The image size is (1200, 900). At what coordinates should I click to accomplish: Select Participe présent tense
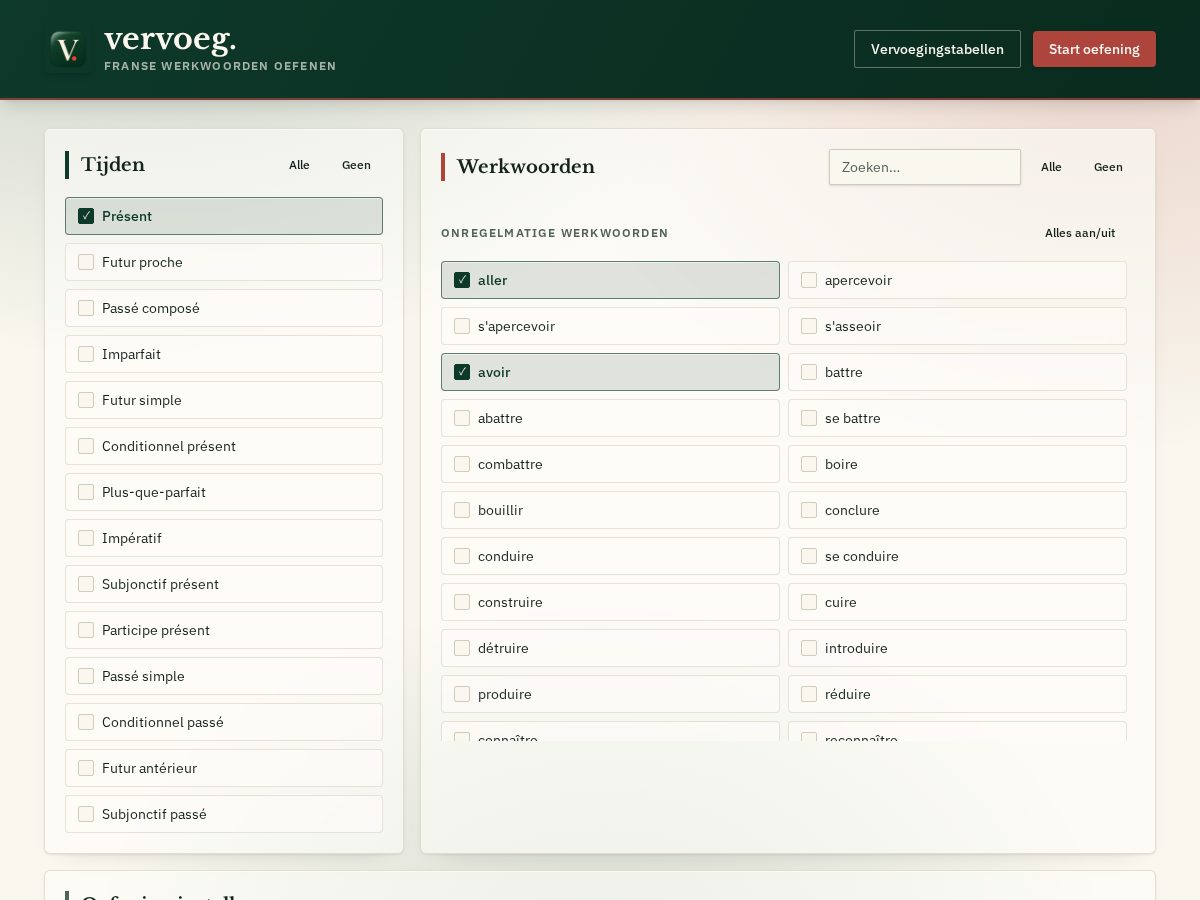(x=224, y=630)
